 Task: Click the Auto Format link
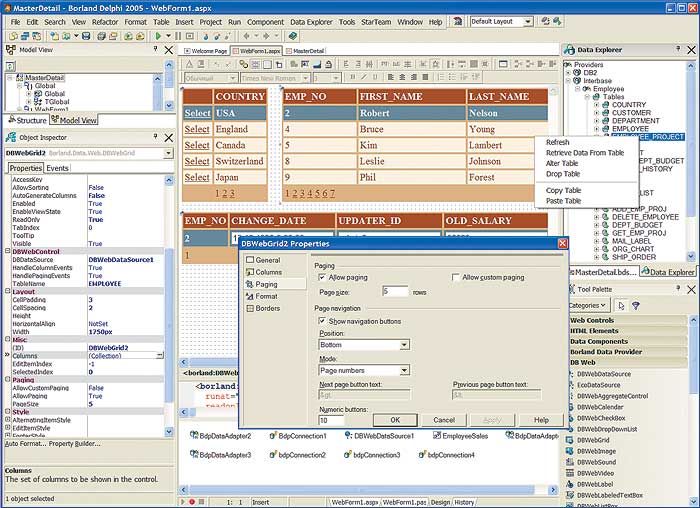point(25,444)
